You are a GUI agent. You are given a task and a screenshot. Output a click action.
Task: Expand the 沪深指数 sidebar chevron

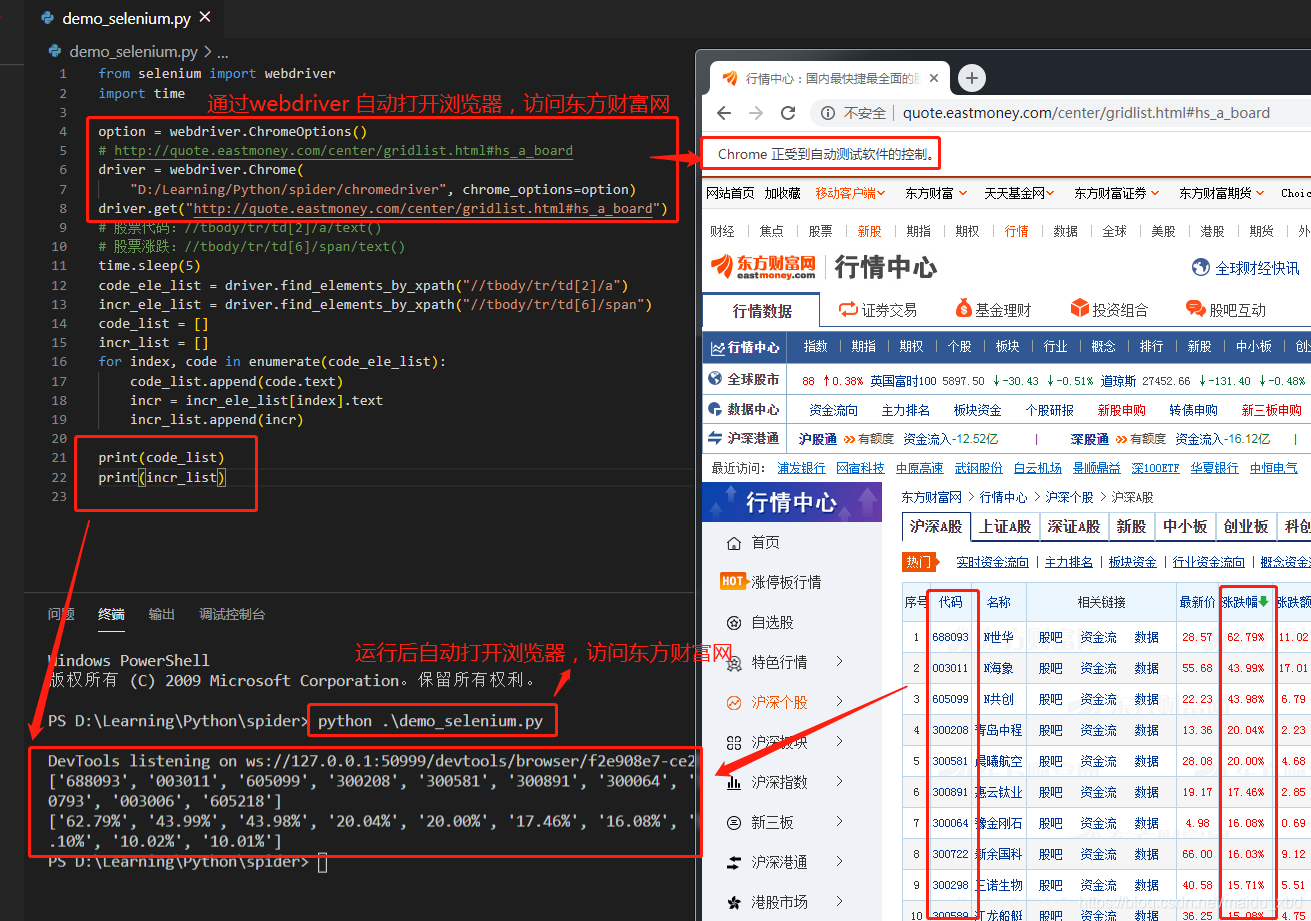click(x=839, y=782)
